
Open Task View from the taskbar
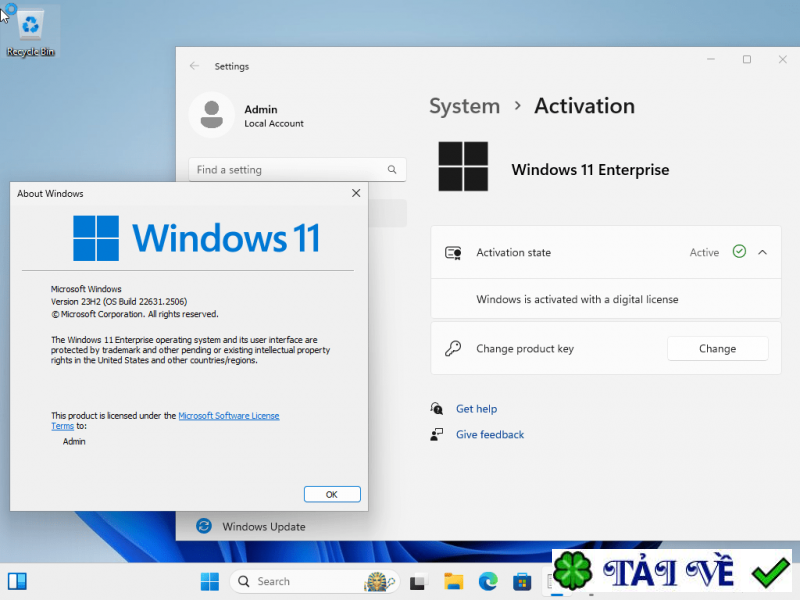[418, 581]
